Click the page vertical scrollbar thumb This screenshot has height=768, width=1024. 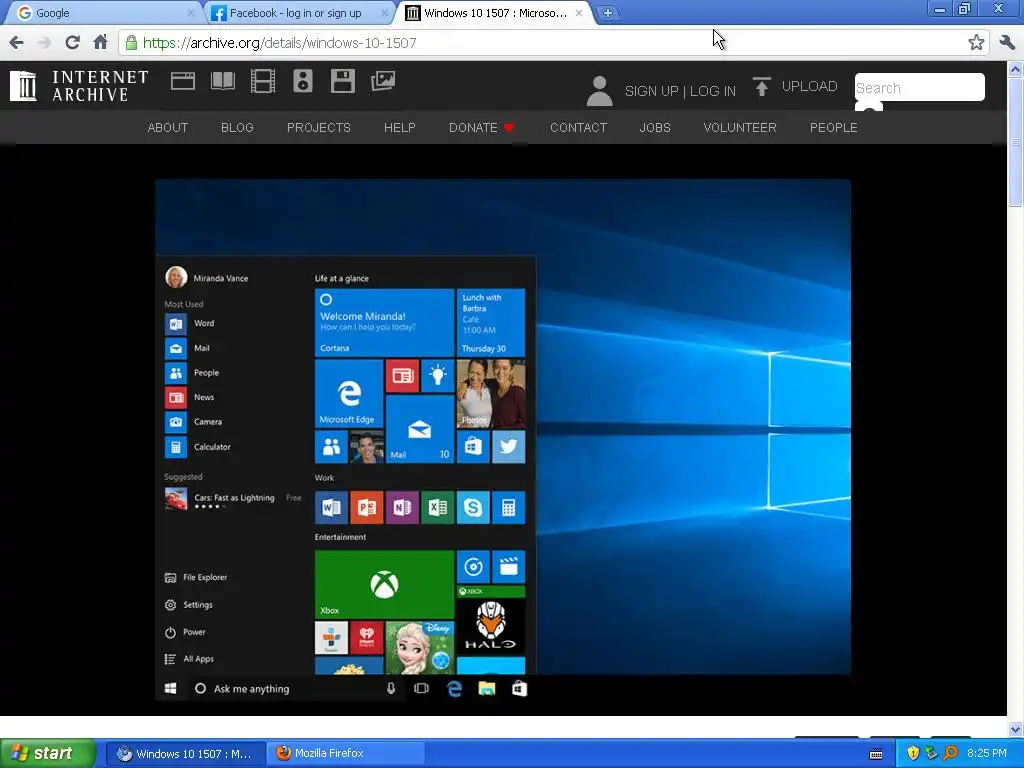[x=1016, y=144]
